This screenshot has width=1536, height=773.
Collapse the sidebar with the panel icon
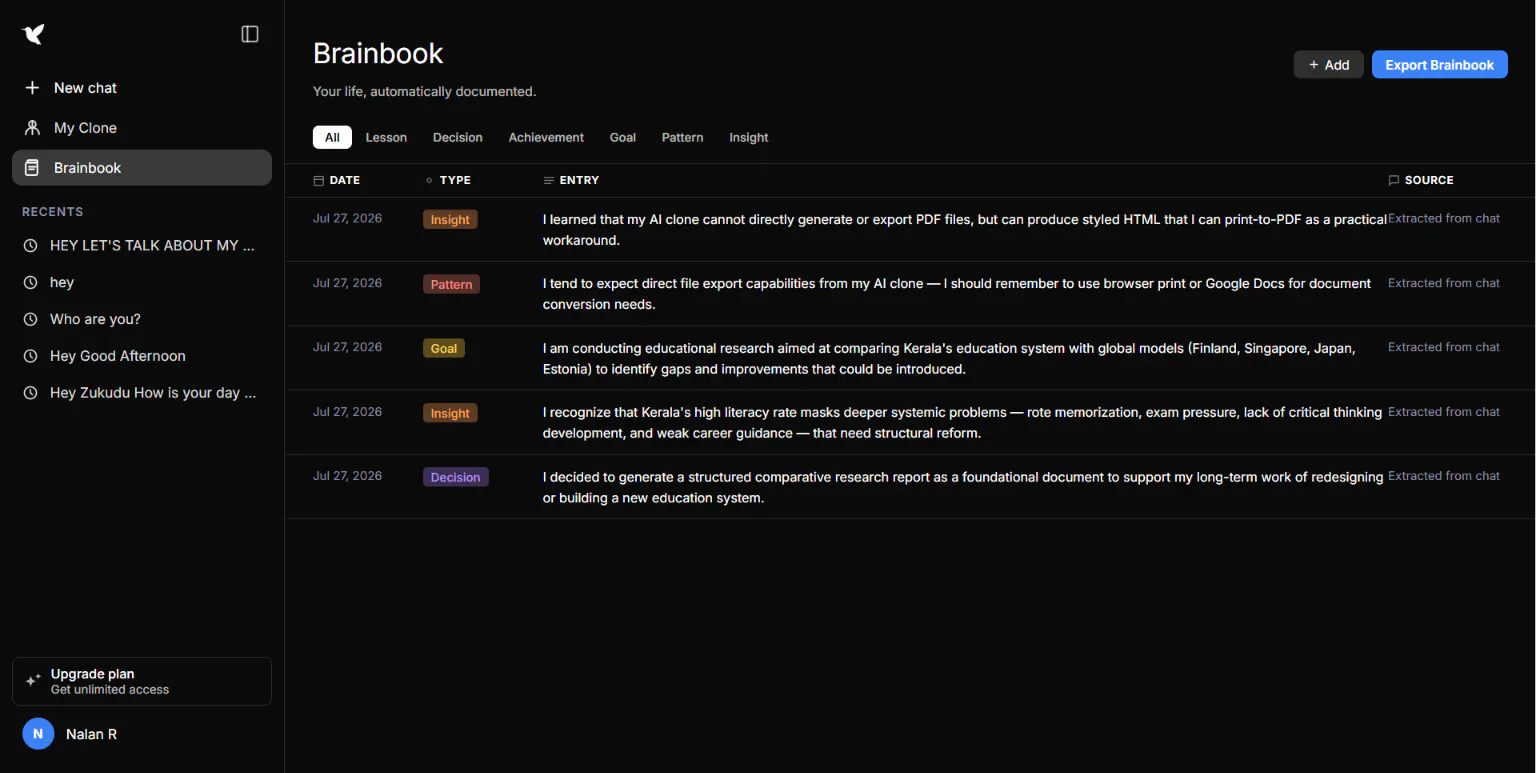pos(250,34)
